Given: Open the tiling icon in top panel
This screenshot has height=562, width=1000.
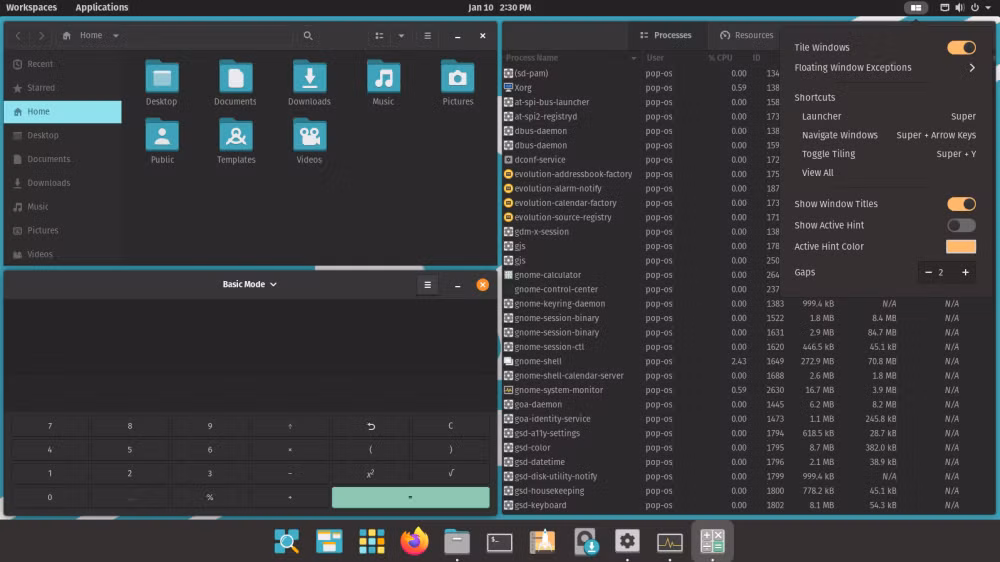Looking at the screenshot, I should tap(916, 8).
